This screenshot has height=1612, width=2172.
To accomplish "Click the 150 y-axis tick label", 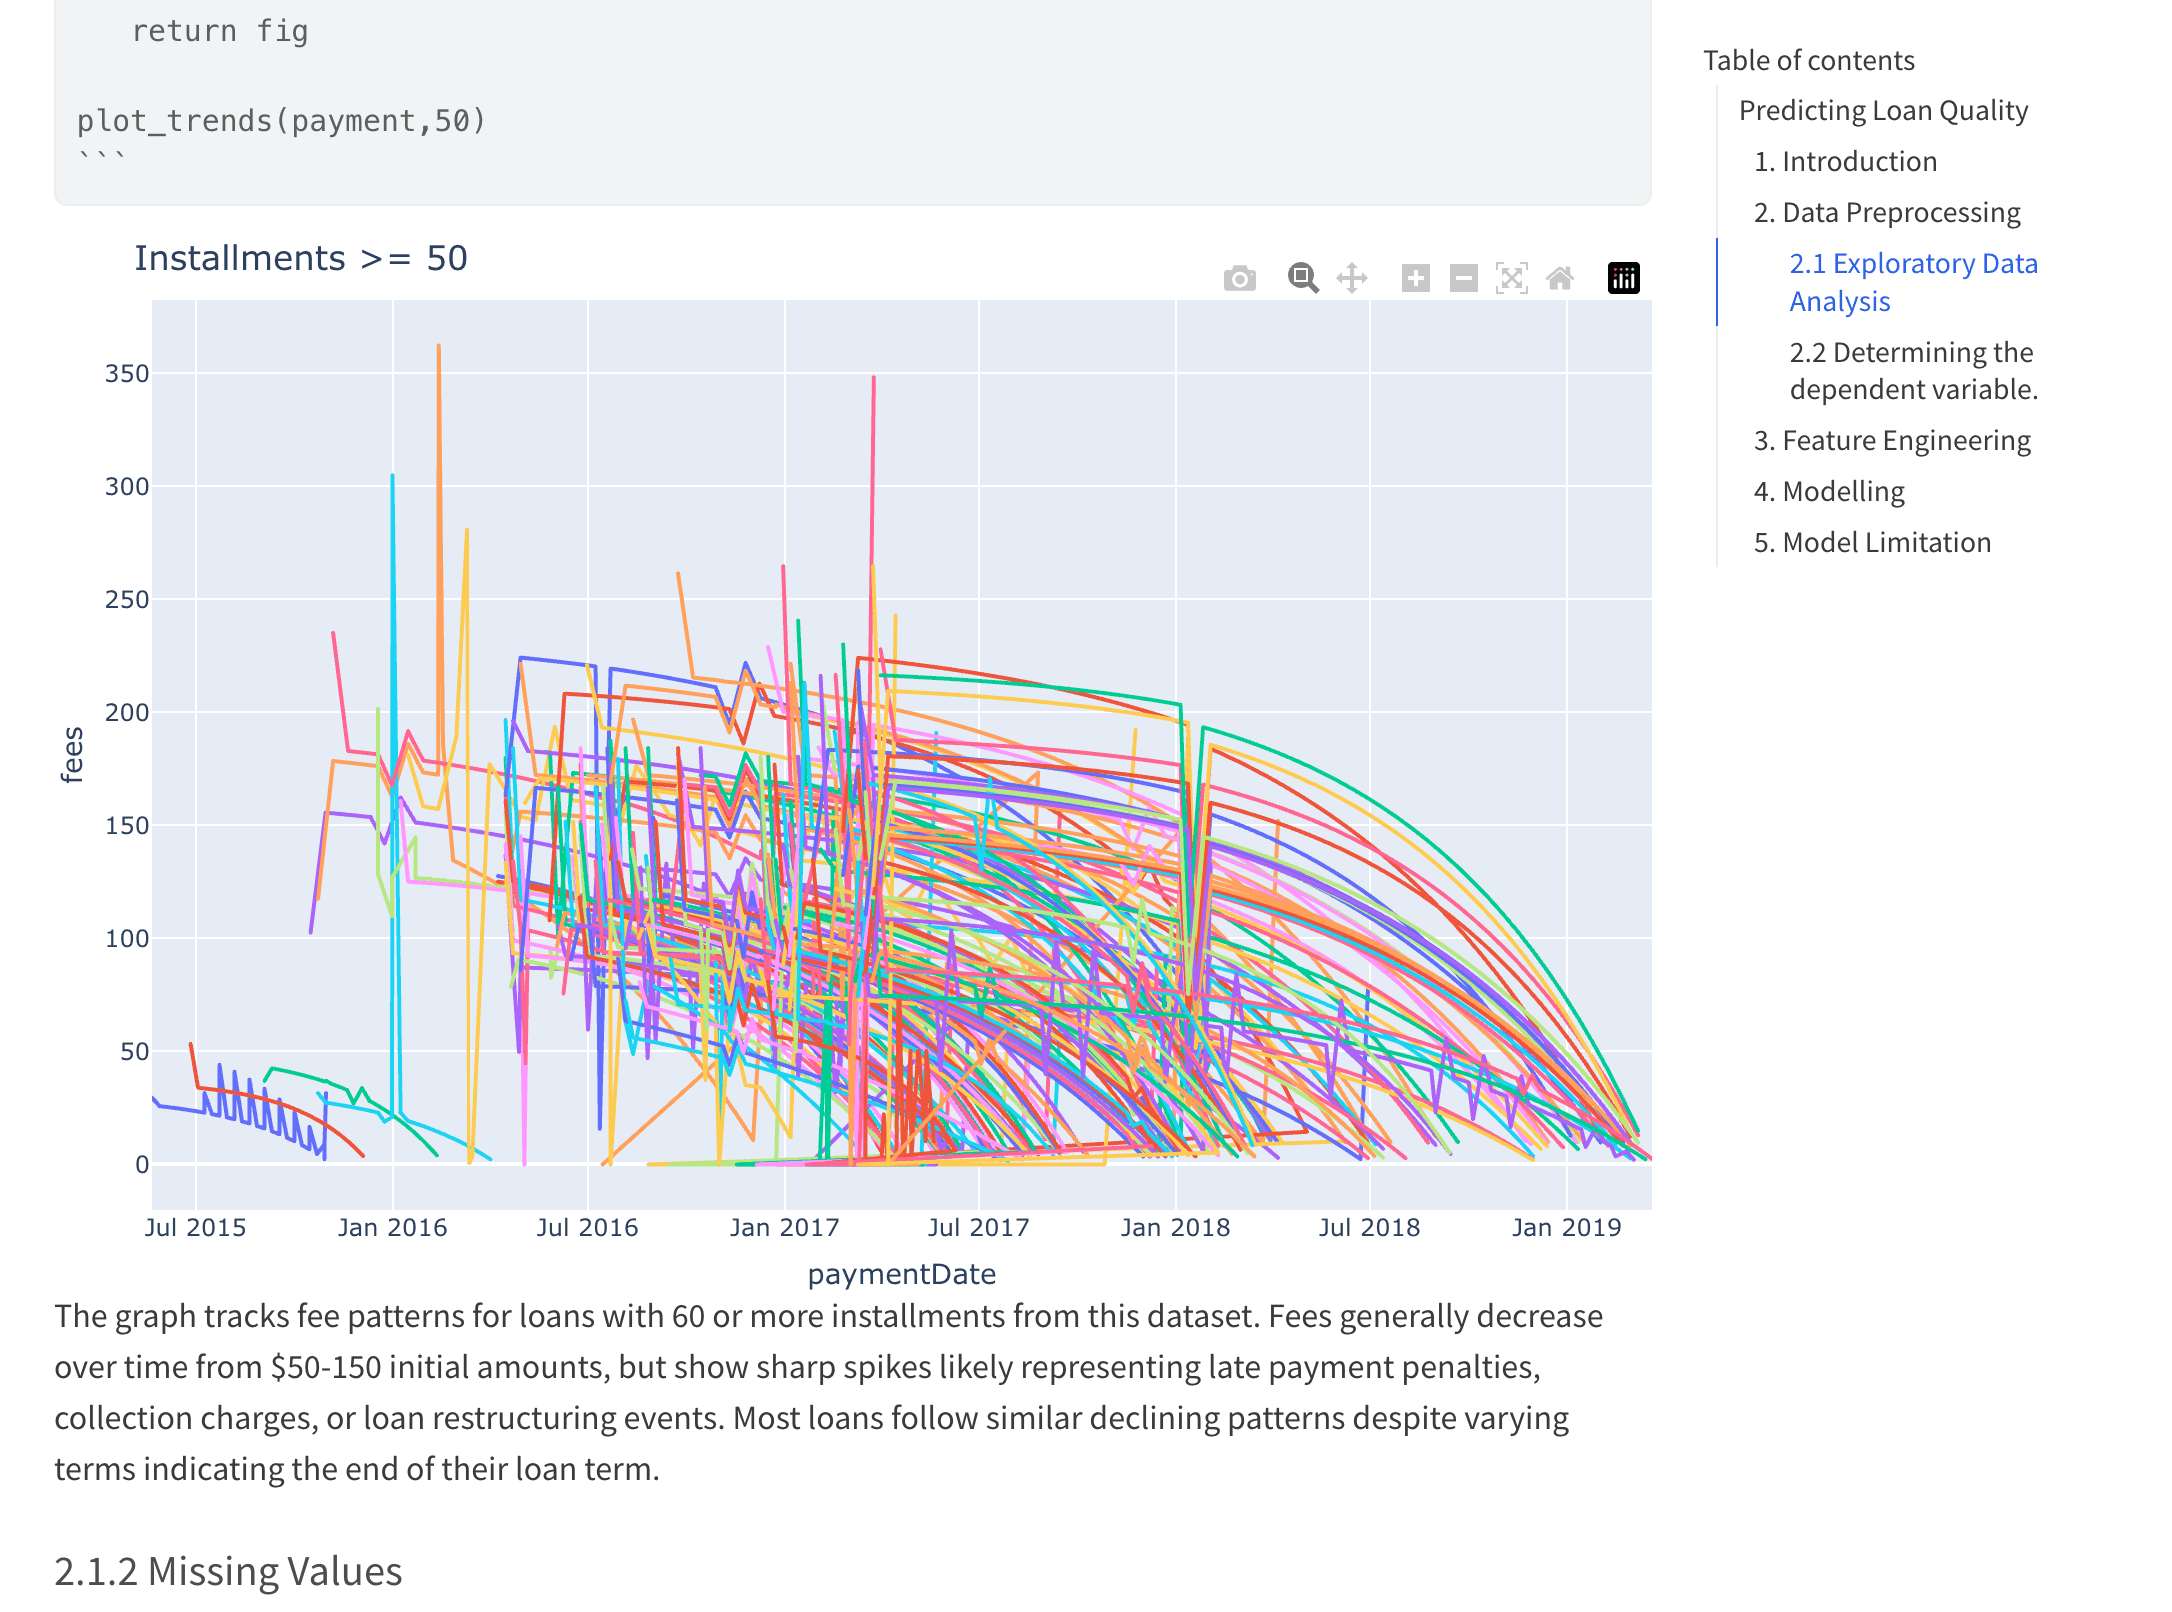I will click(x=127, y=826).
